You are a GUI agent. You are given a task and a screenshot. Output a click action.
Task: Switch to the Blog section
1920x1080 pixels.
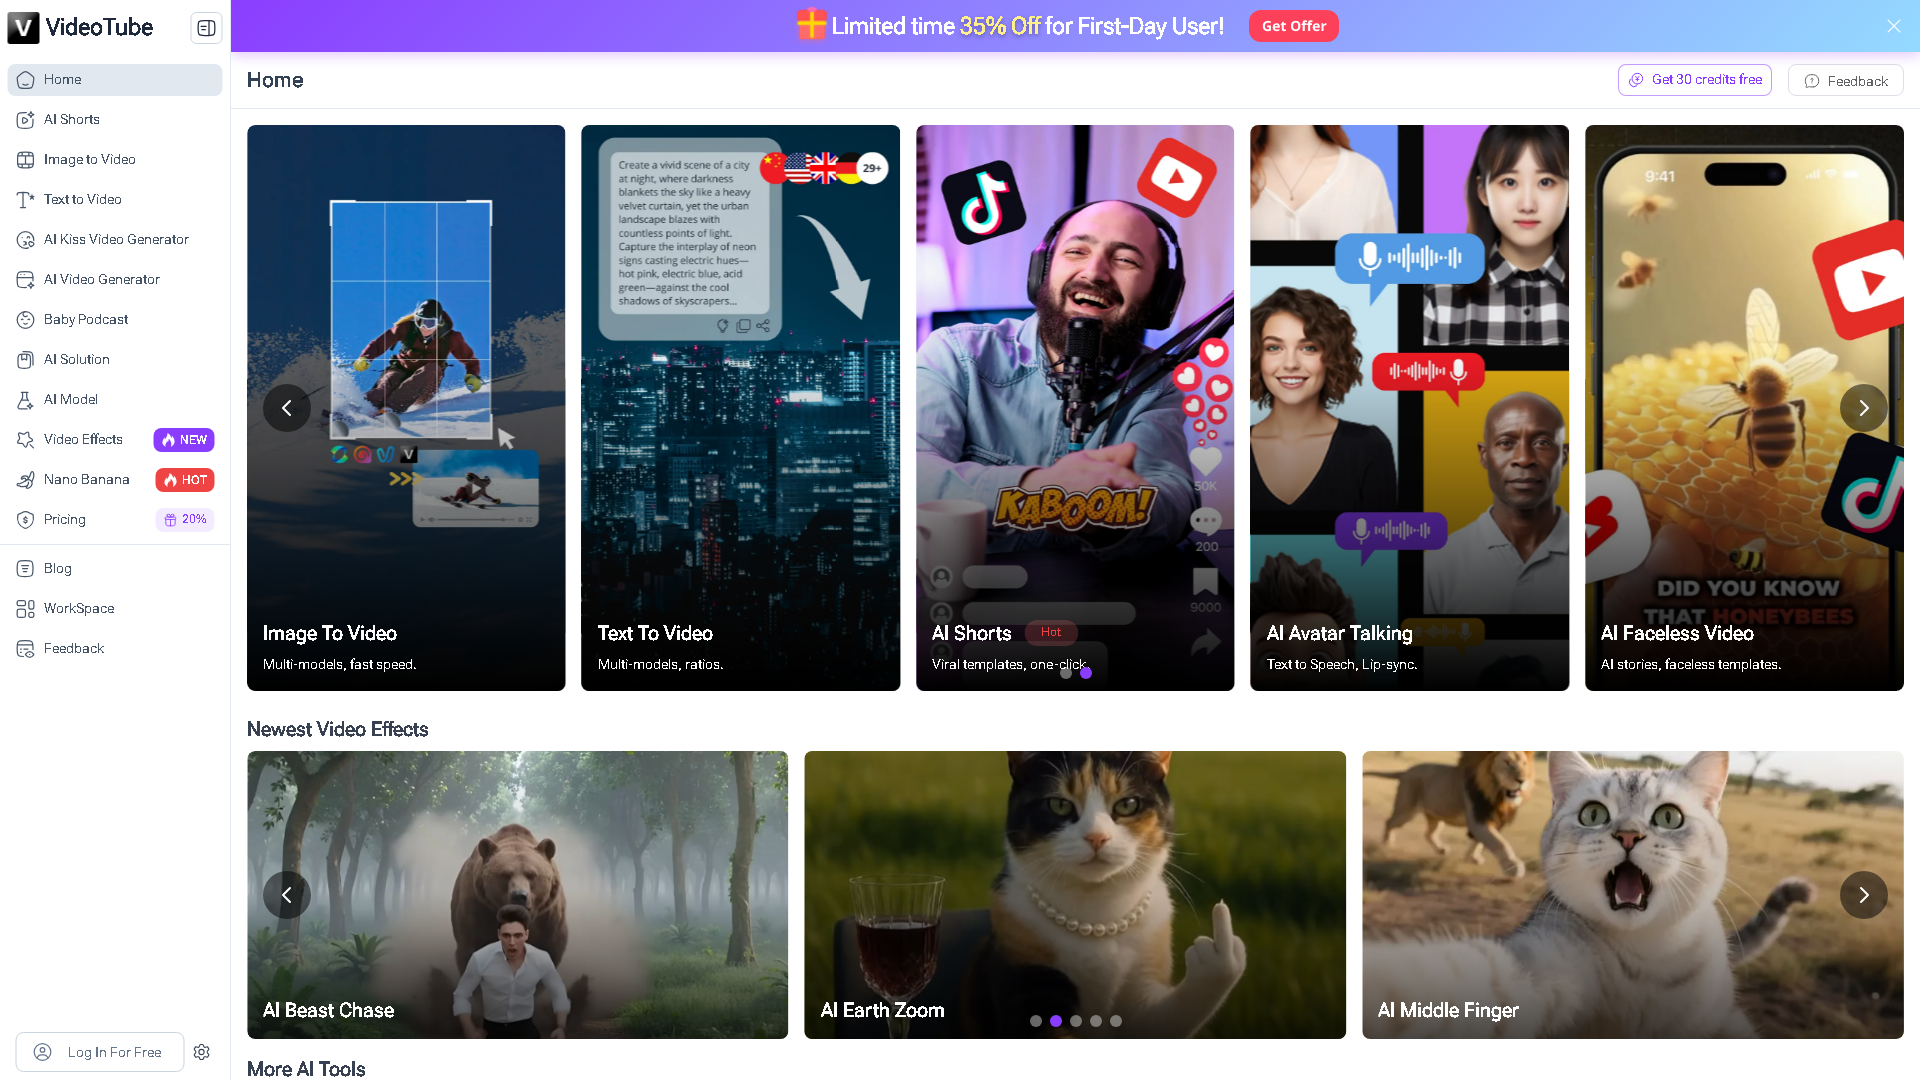(x=57, y=568)
